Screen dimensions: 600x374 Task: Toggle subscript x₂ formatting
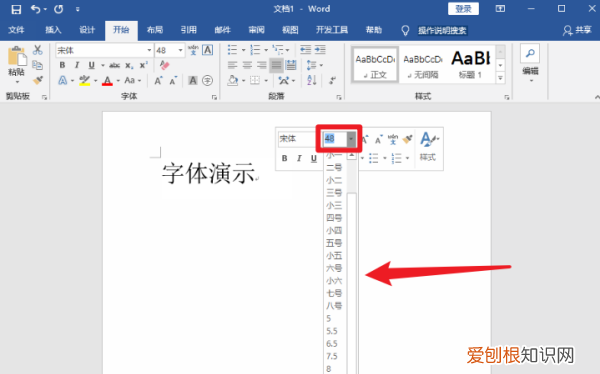(129, 65)
